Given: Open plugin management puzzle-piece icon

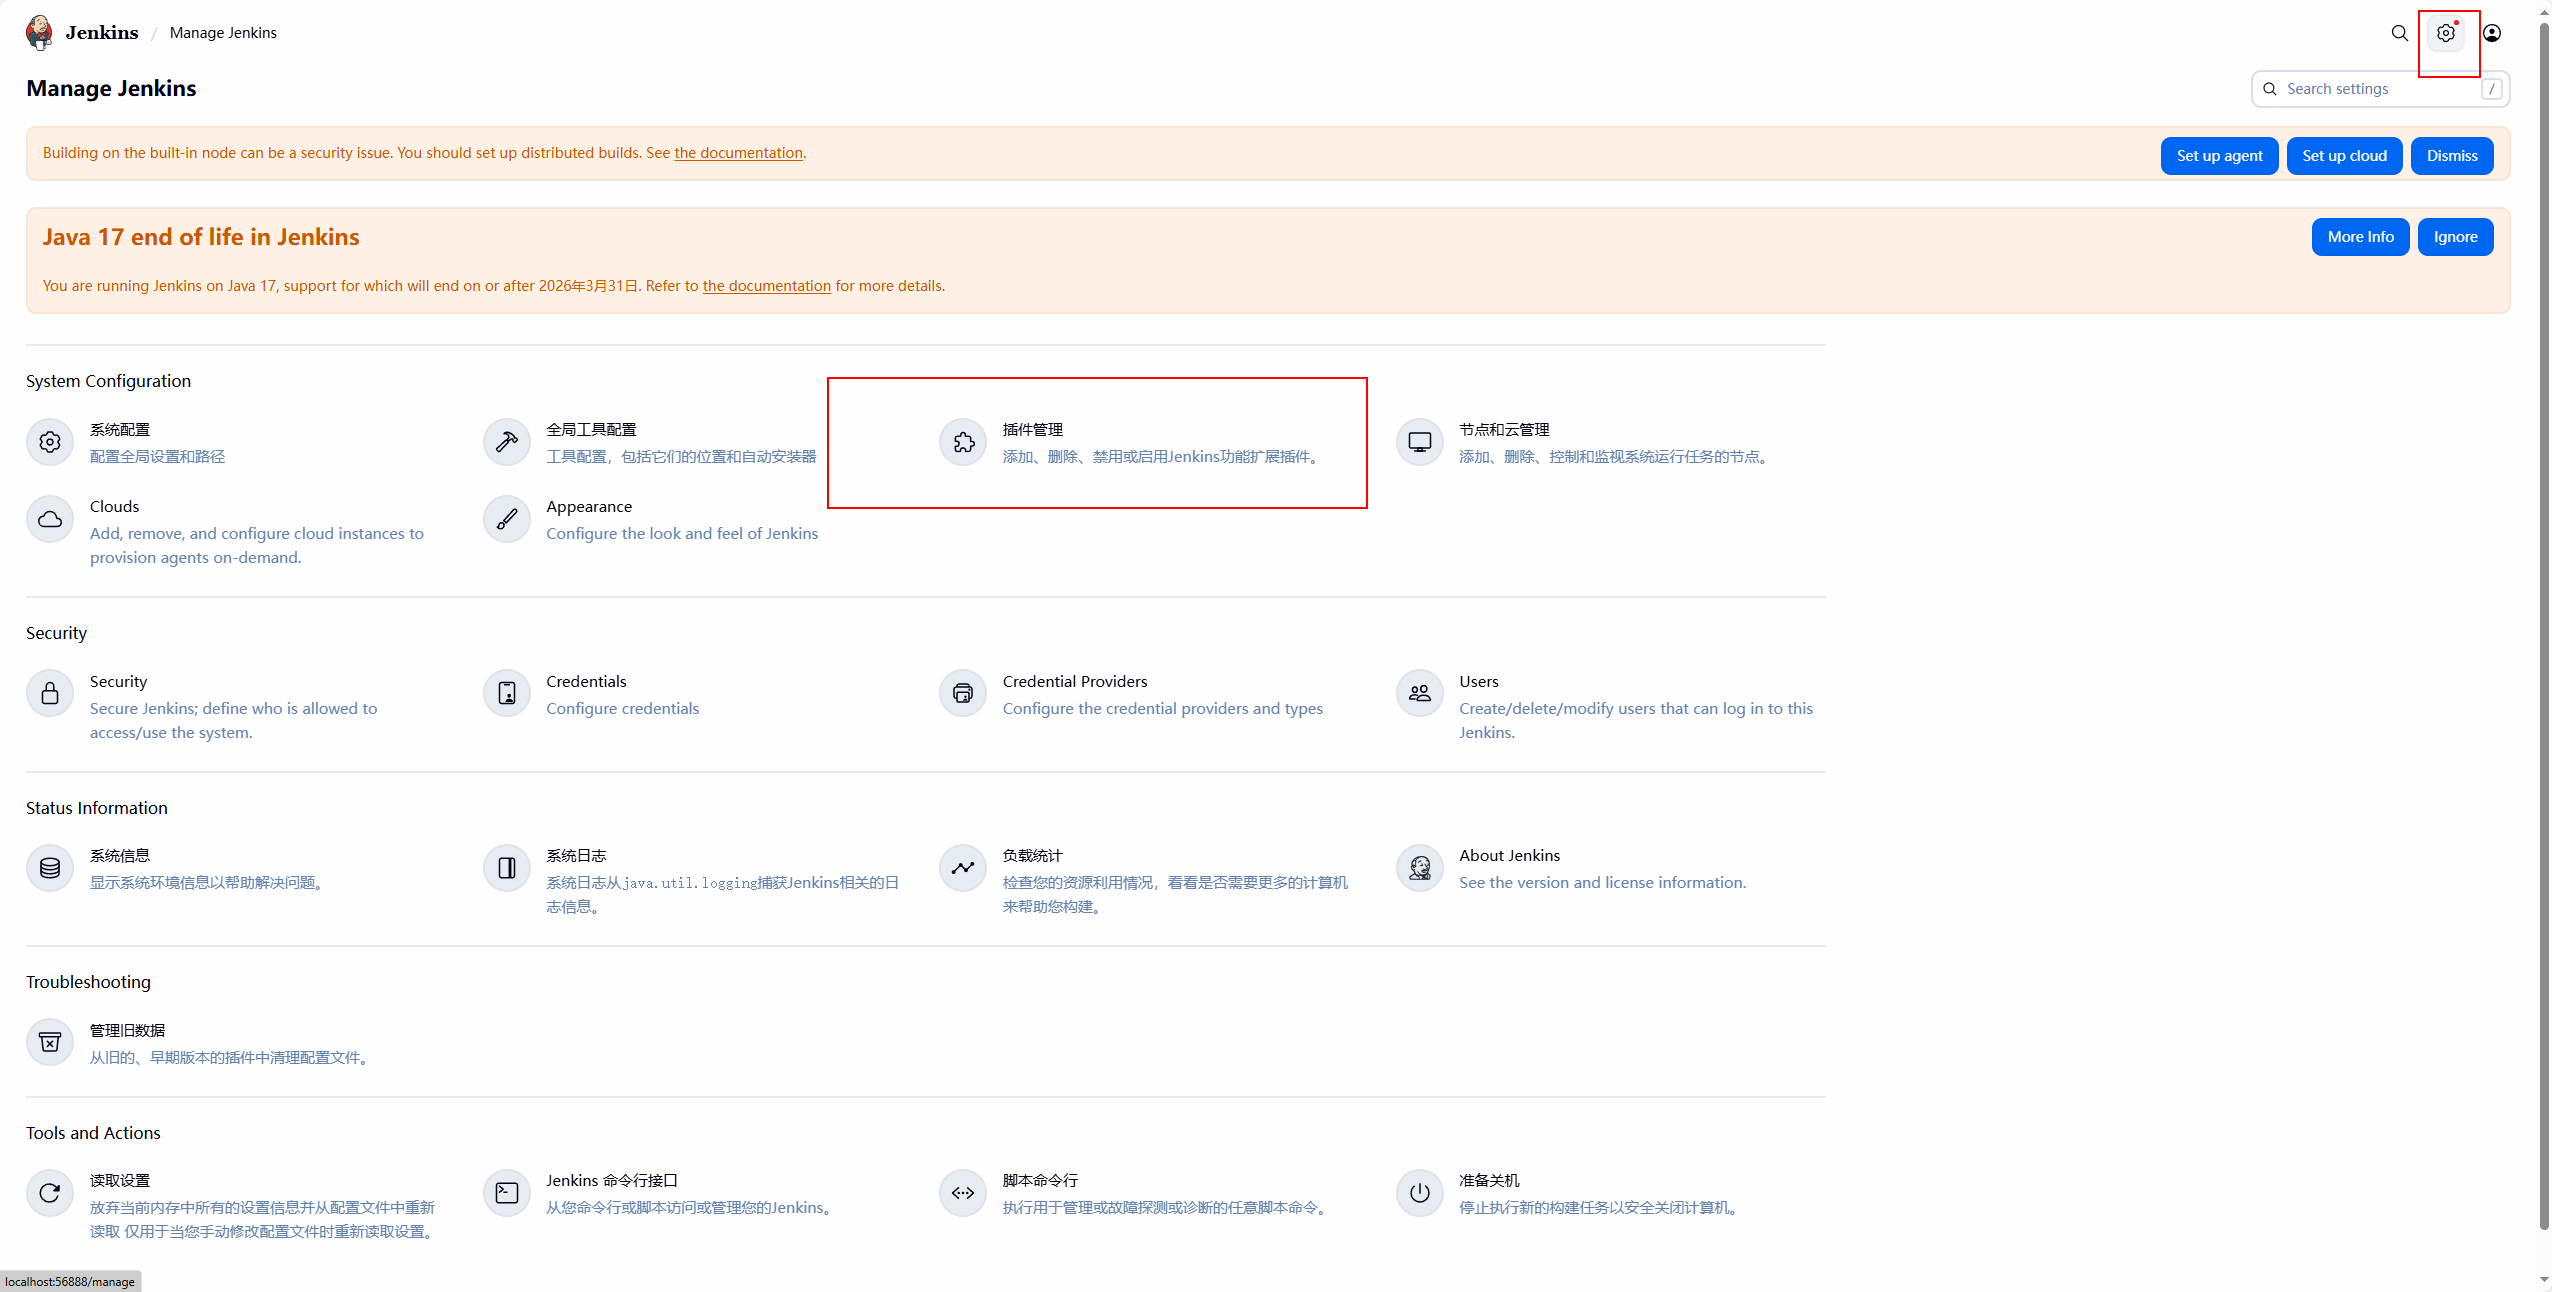Looking at the screenshot, I should point(963,442).
